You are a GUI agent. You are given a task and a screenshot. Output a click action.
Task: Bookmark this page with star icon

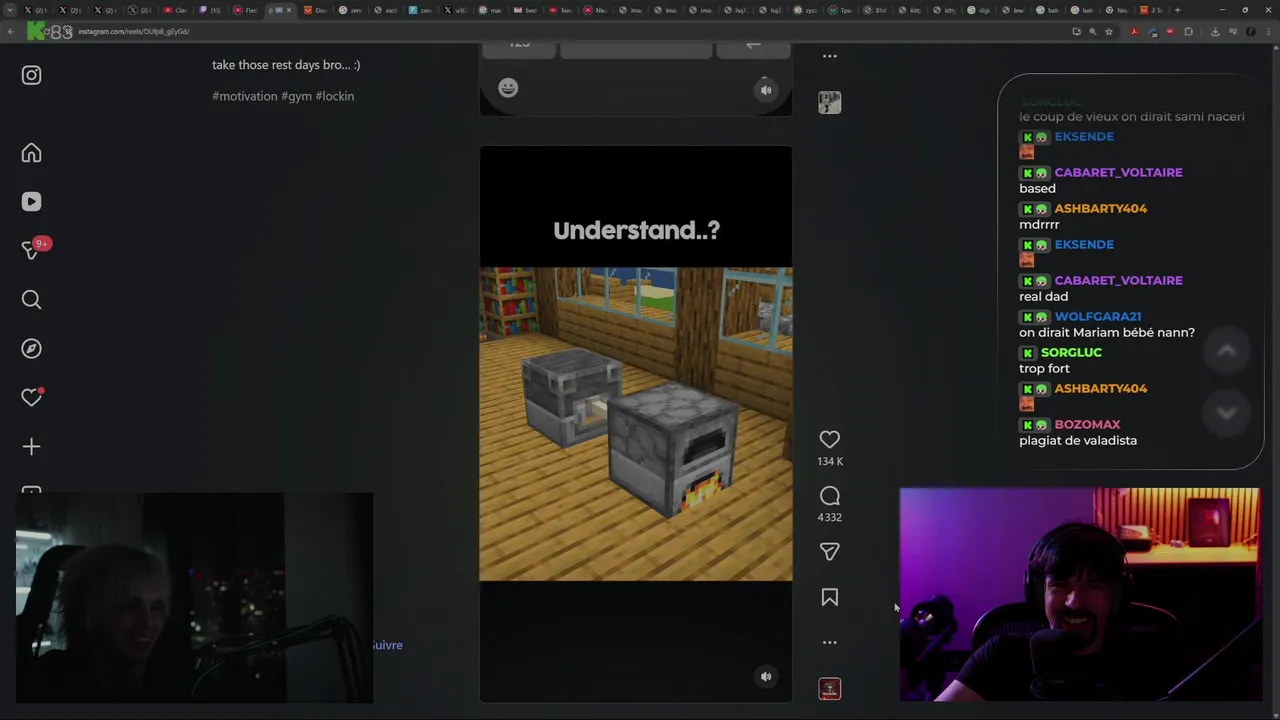coord(1109,31)
